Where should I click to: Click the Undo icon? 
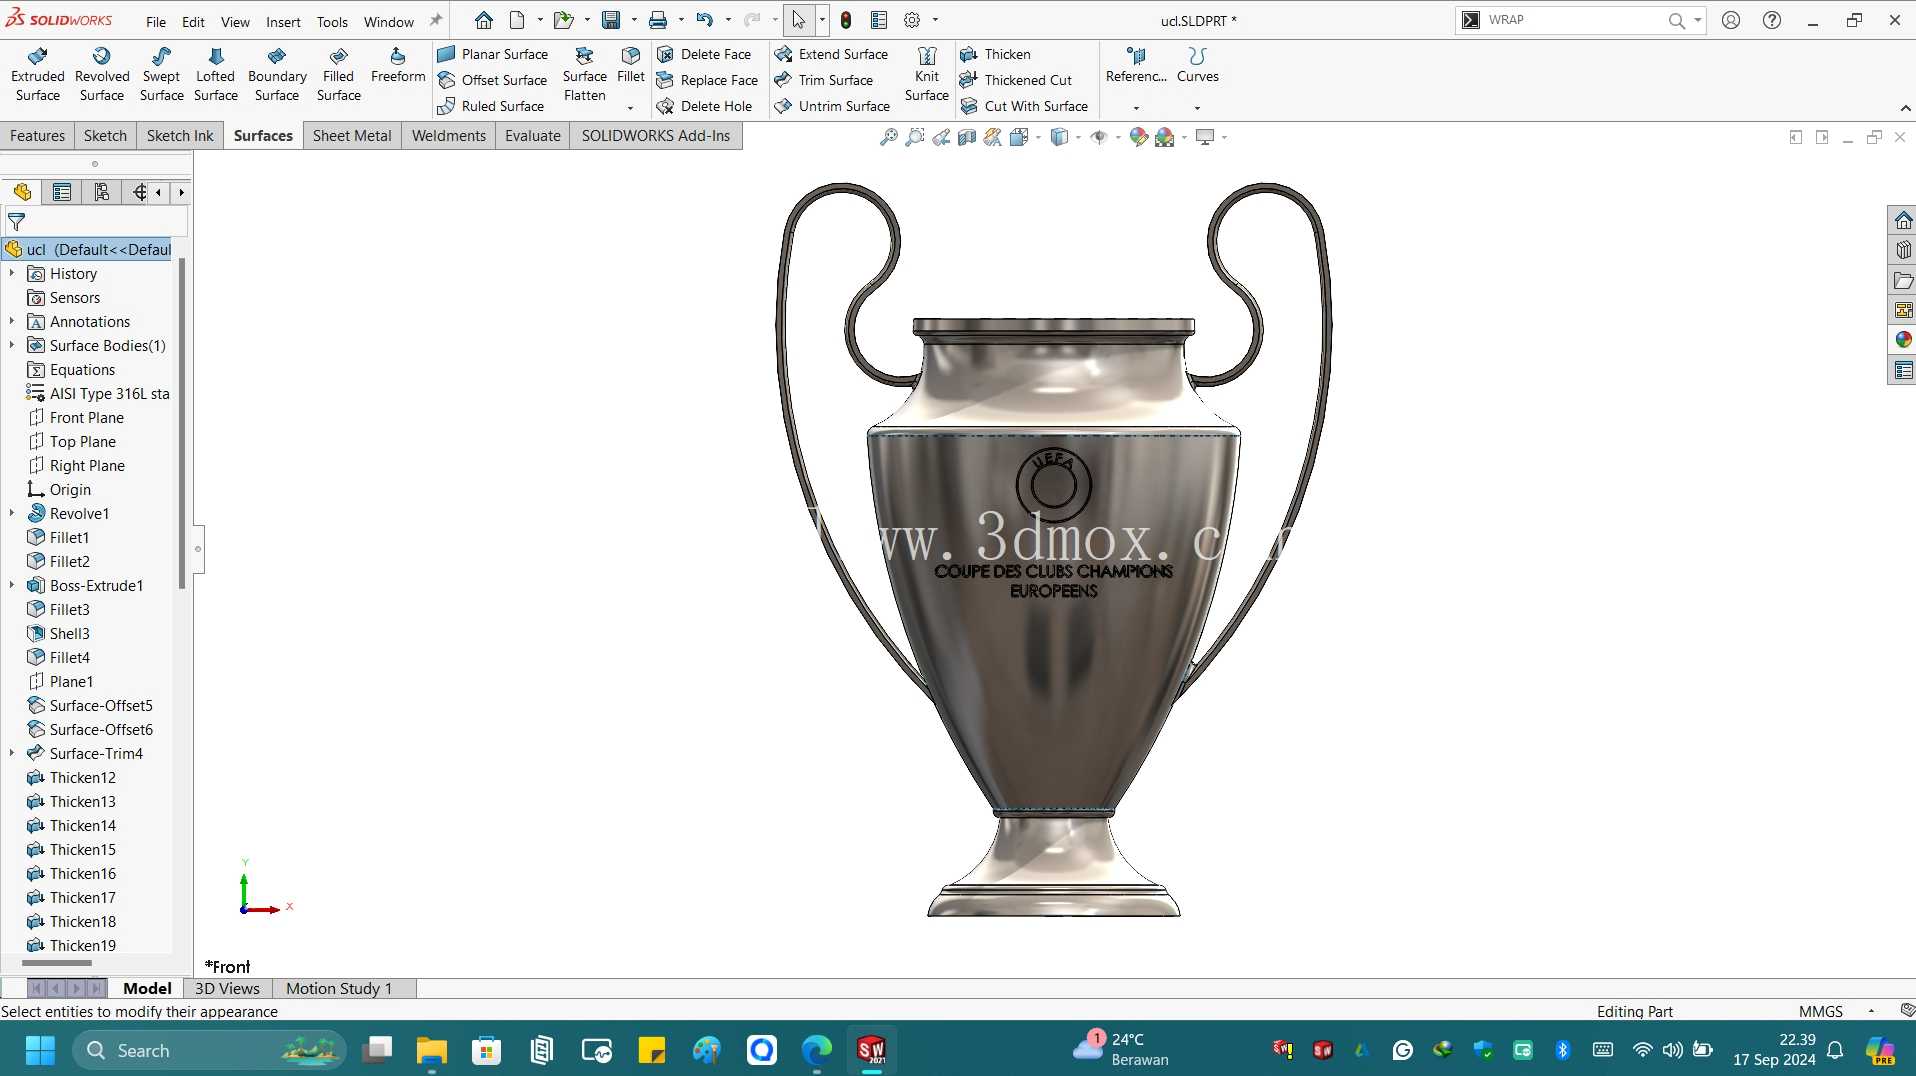tap(705, 20)
